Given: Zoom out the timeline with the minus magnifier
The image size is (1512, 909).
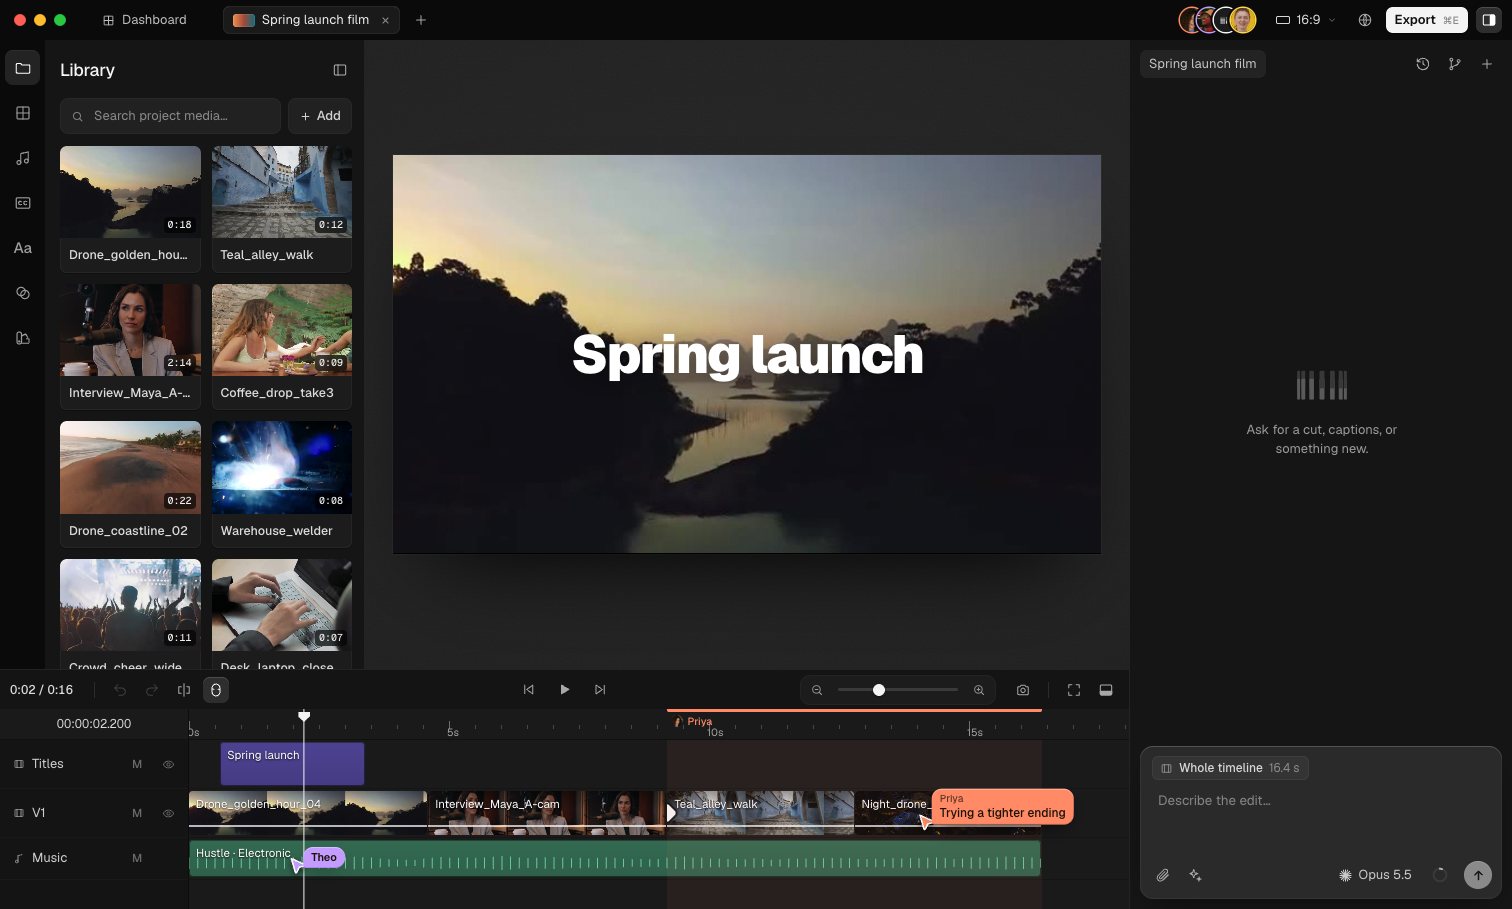Looking at the screenshot, I should point(817,690).
